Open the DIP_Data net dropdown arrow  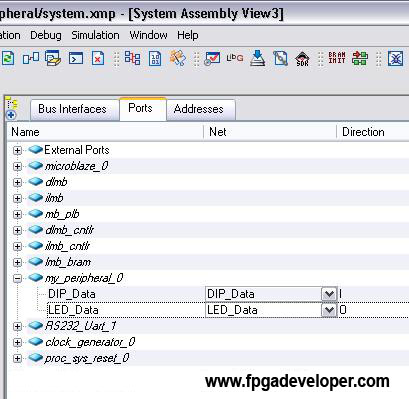coord(329,294)
